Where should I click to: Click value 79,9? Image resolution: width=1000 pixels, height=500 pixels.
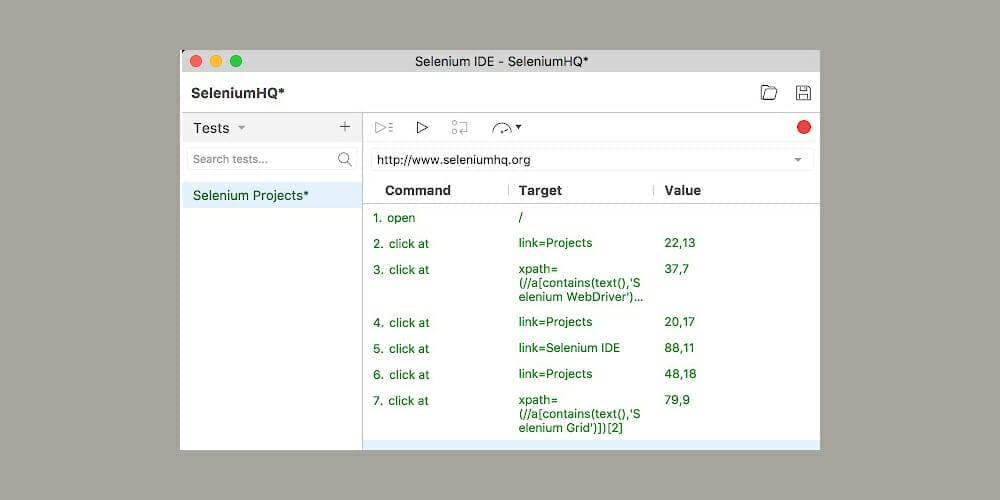click(x=677, y=401)
